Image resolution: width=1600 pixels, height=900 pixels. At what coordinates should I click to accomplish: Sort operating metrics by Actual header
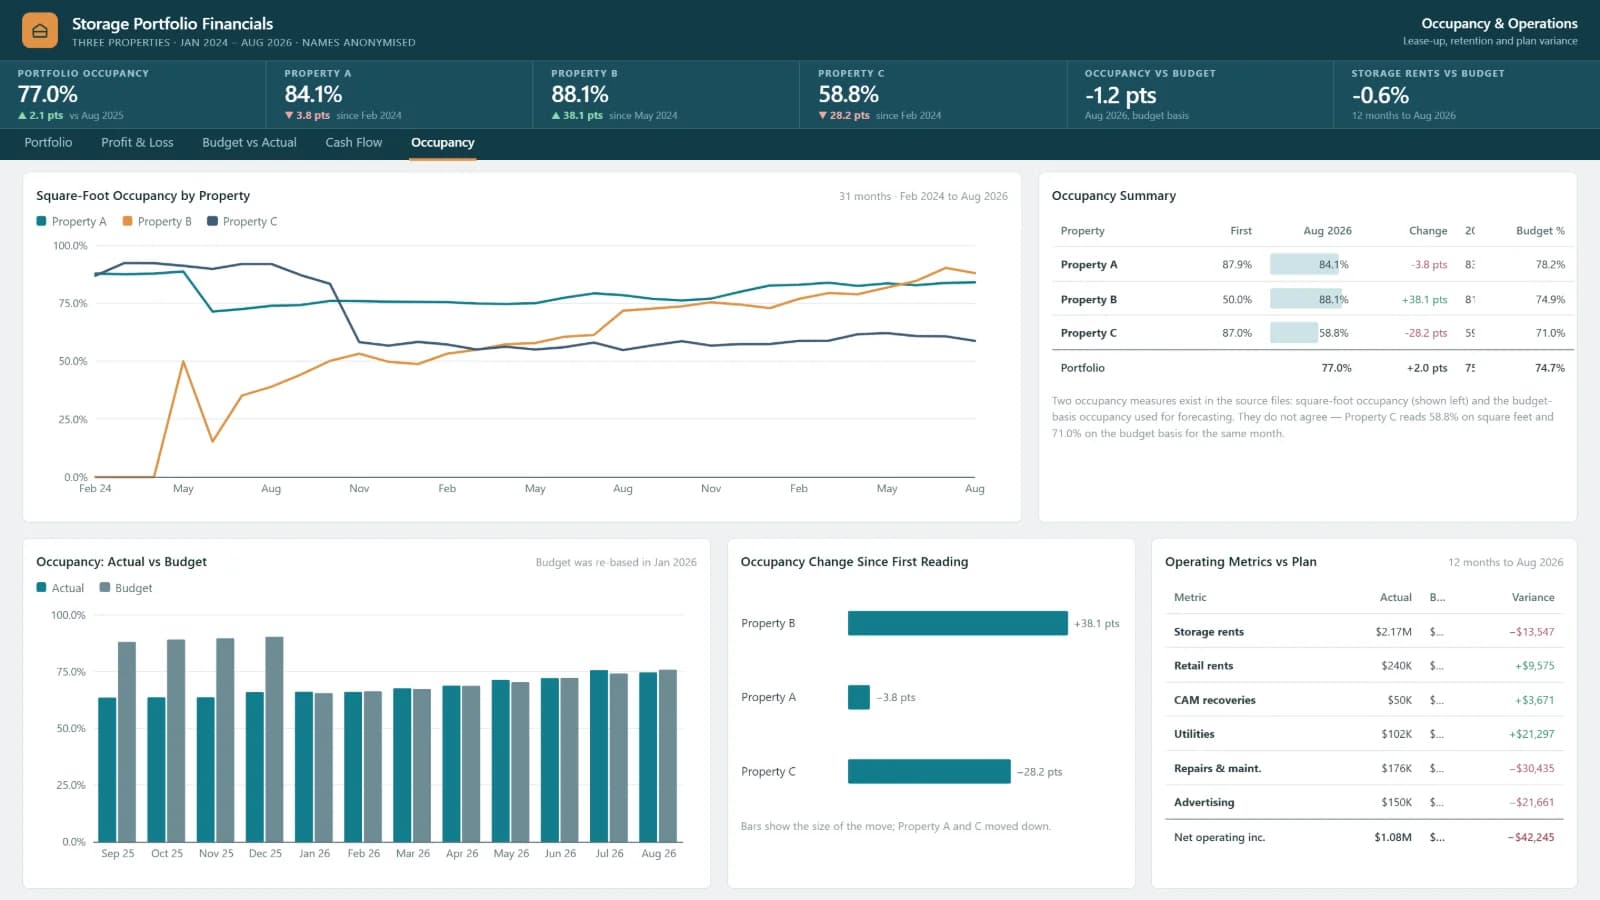1396,598
